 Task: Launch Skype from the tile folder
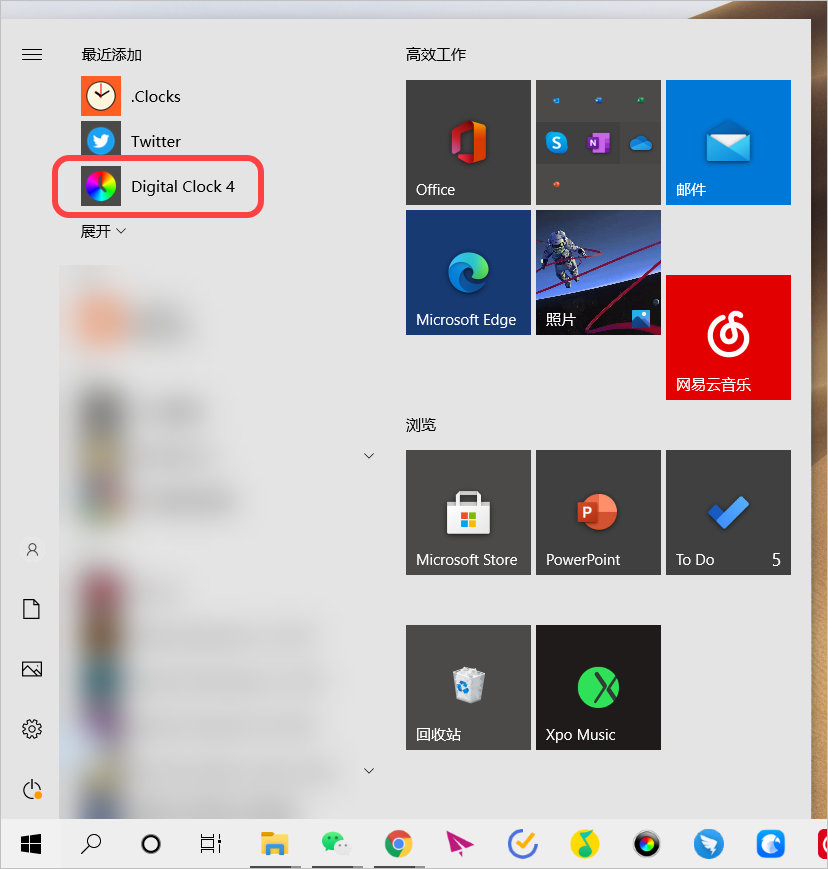point(556,143)
